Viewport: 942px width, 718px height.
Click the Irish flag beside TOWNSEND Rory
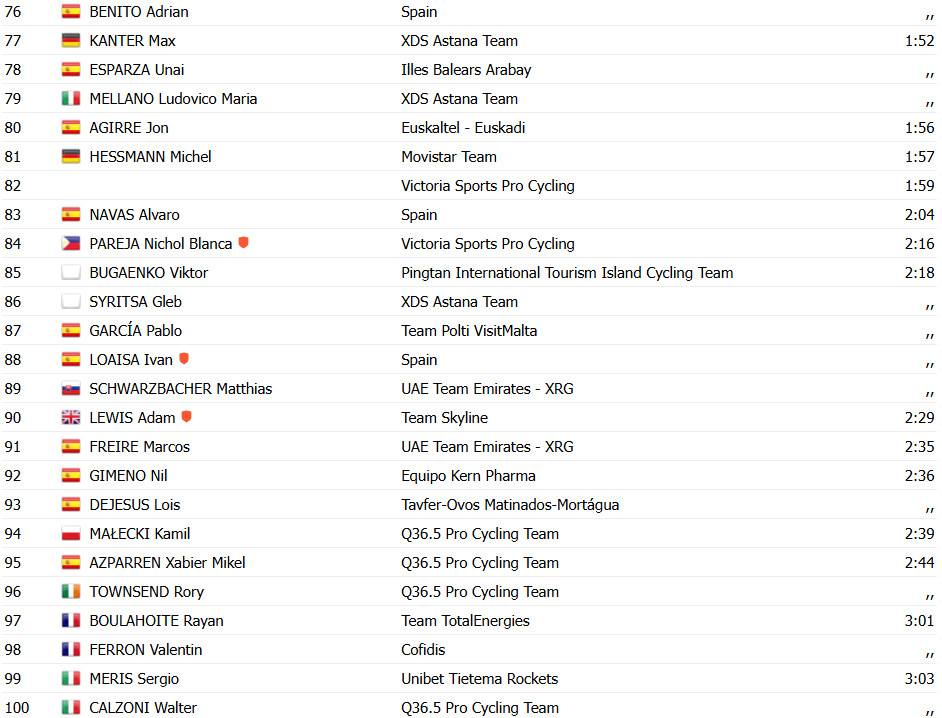click(71, 591)
